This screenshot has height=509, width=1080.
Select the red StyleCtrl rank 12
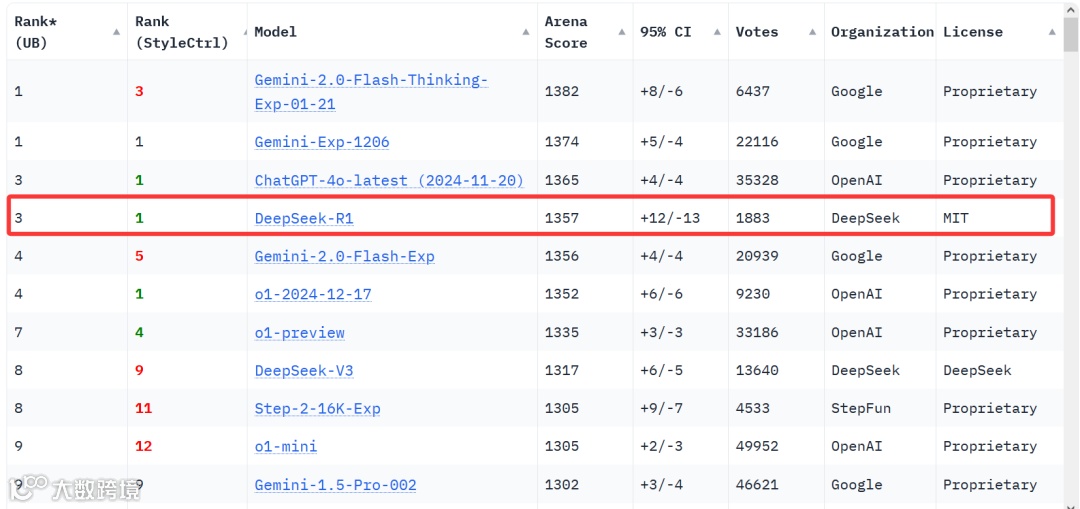click(143, 446)
